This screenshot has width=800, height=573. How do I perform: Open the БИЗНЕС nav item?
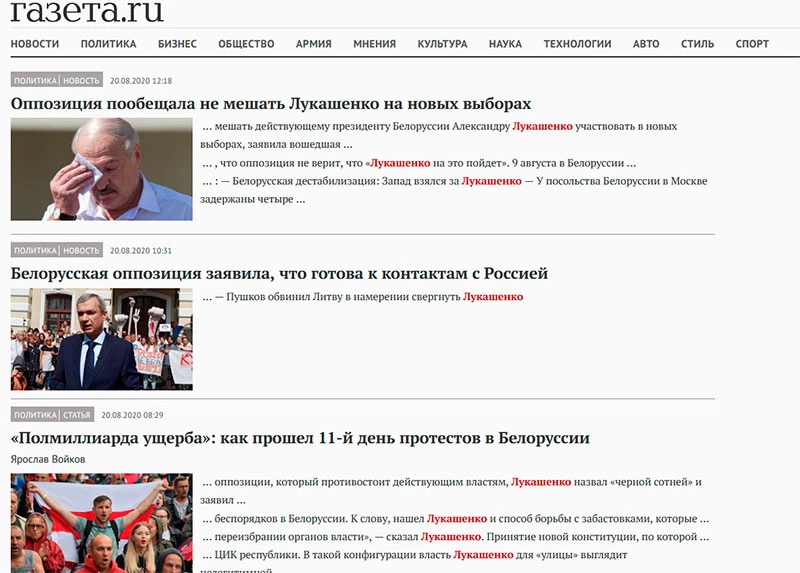click(x=177, y=44)
